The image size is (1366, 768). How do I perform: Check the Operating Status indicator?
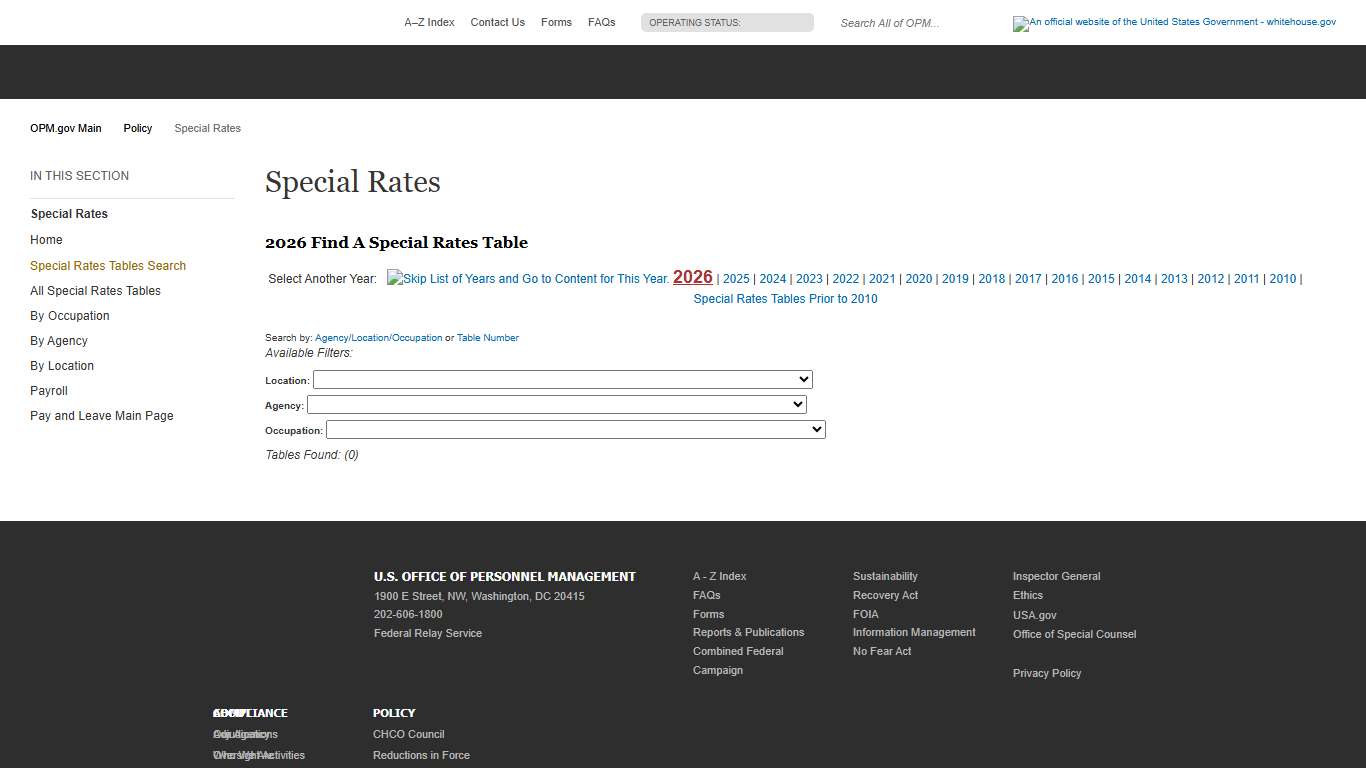[x=727, y=22]
